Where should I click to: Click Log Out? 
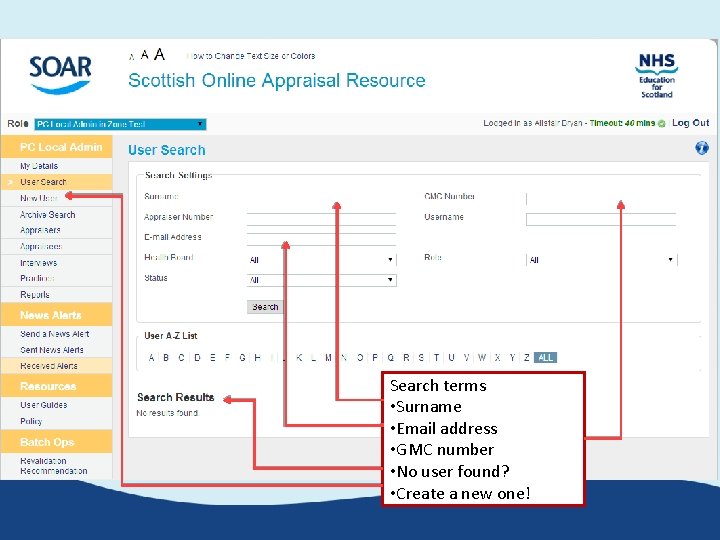691,123
